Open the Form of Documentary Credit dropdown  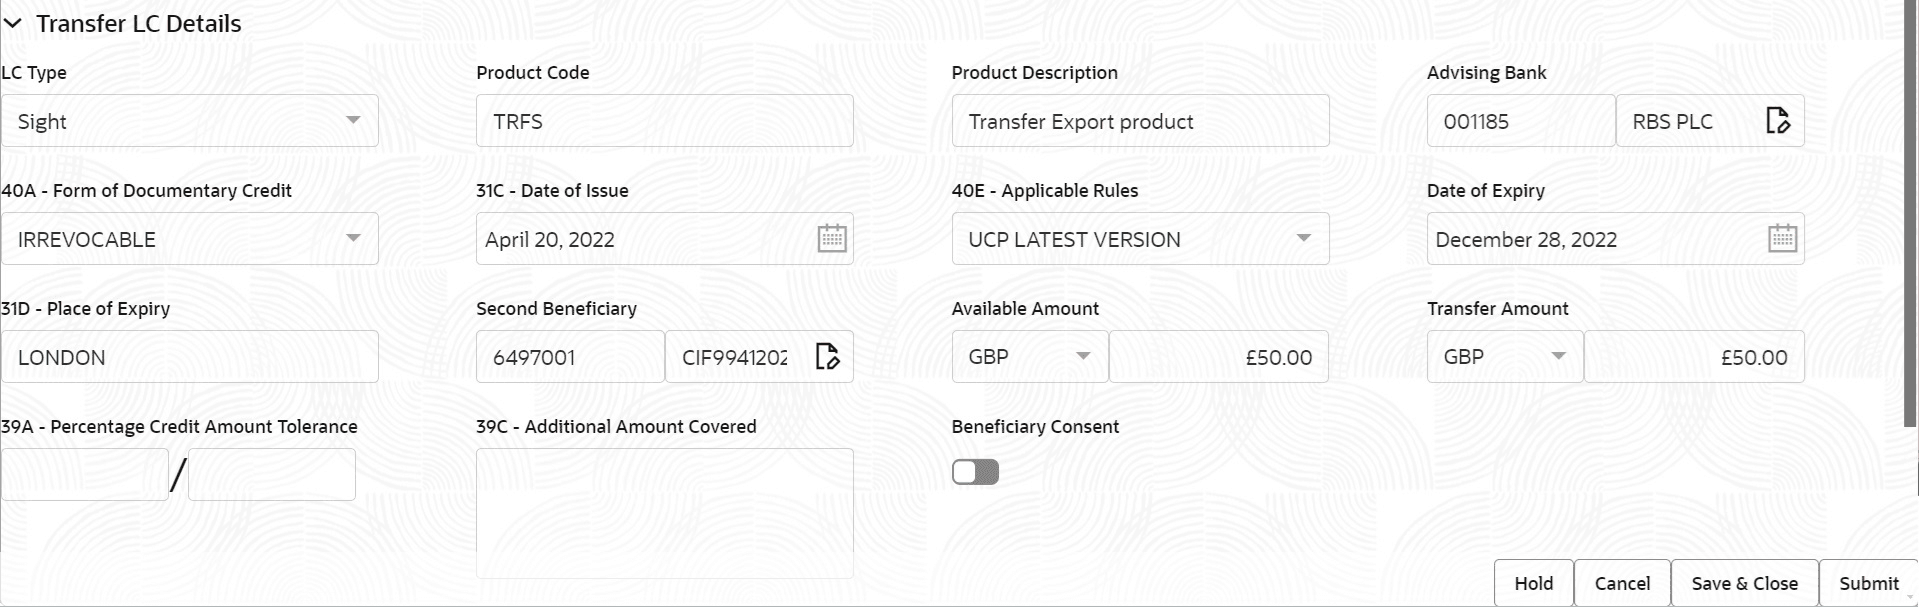click(x=352, y=238)
